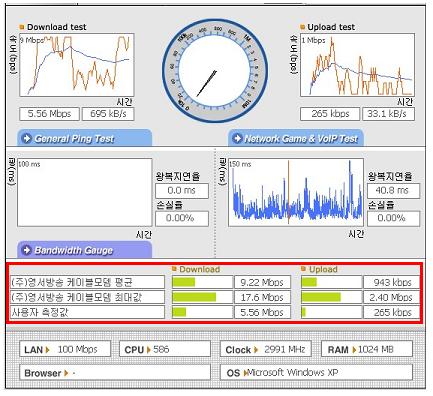Viewport: 433px width, 396px height.
Task: Click the speedometer gauge dial
Action: point(215,71)
